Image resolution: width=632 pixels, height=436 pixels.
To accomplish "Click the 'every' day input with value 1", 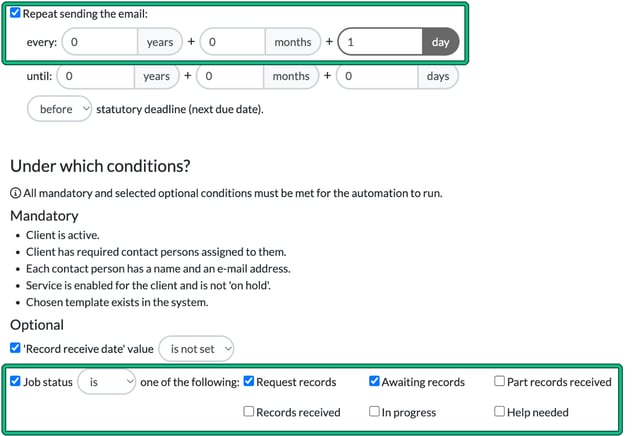I will click(380, 42).
